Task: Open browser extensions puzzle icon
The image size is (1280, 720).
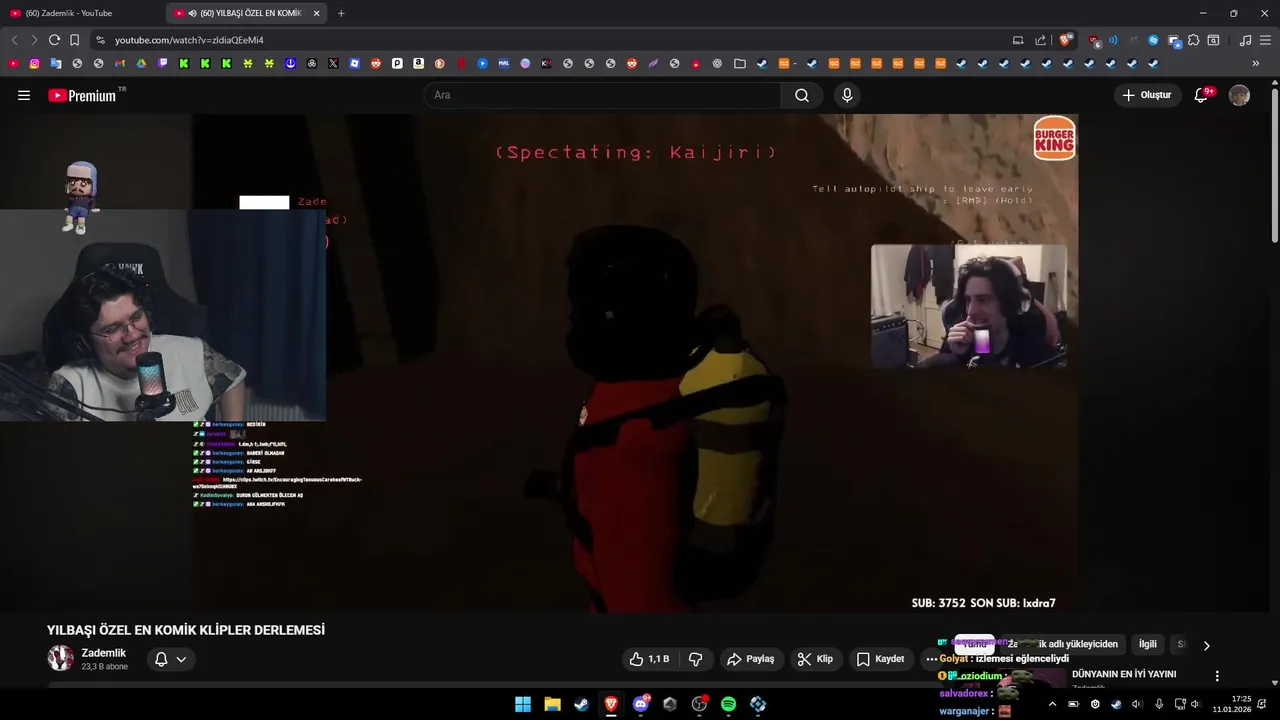Action: pyautogui.click(x=1194, y=40)
